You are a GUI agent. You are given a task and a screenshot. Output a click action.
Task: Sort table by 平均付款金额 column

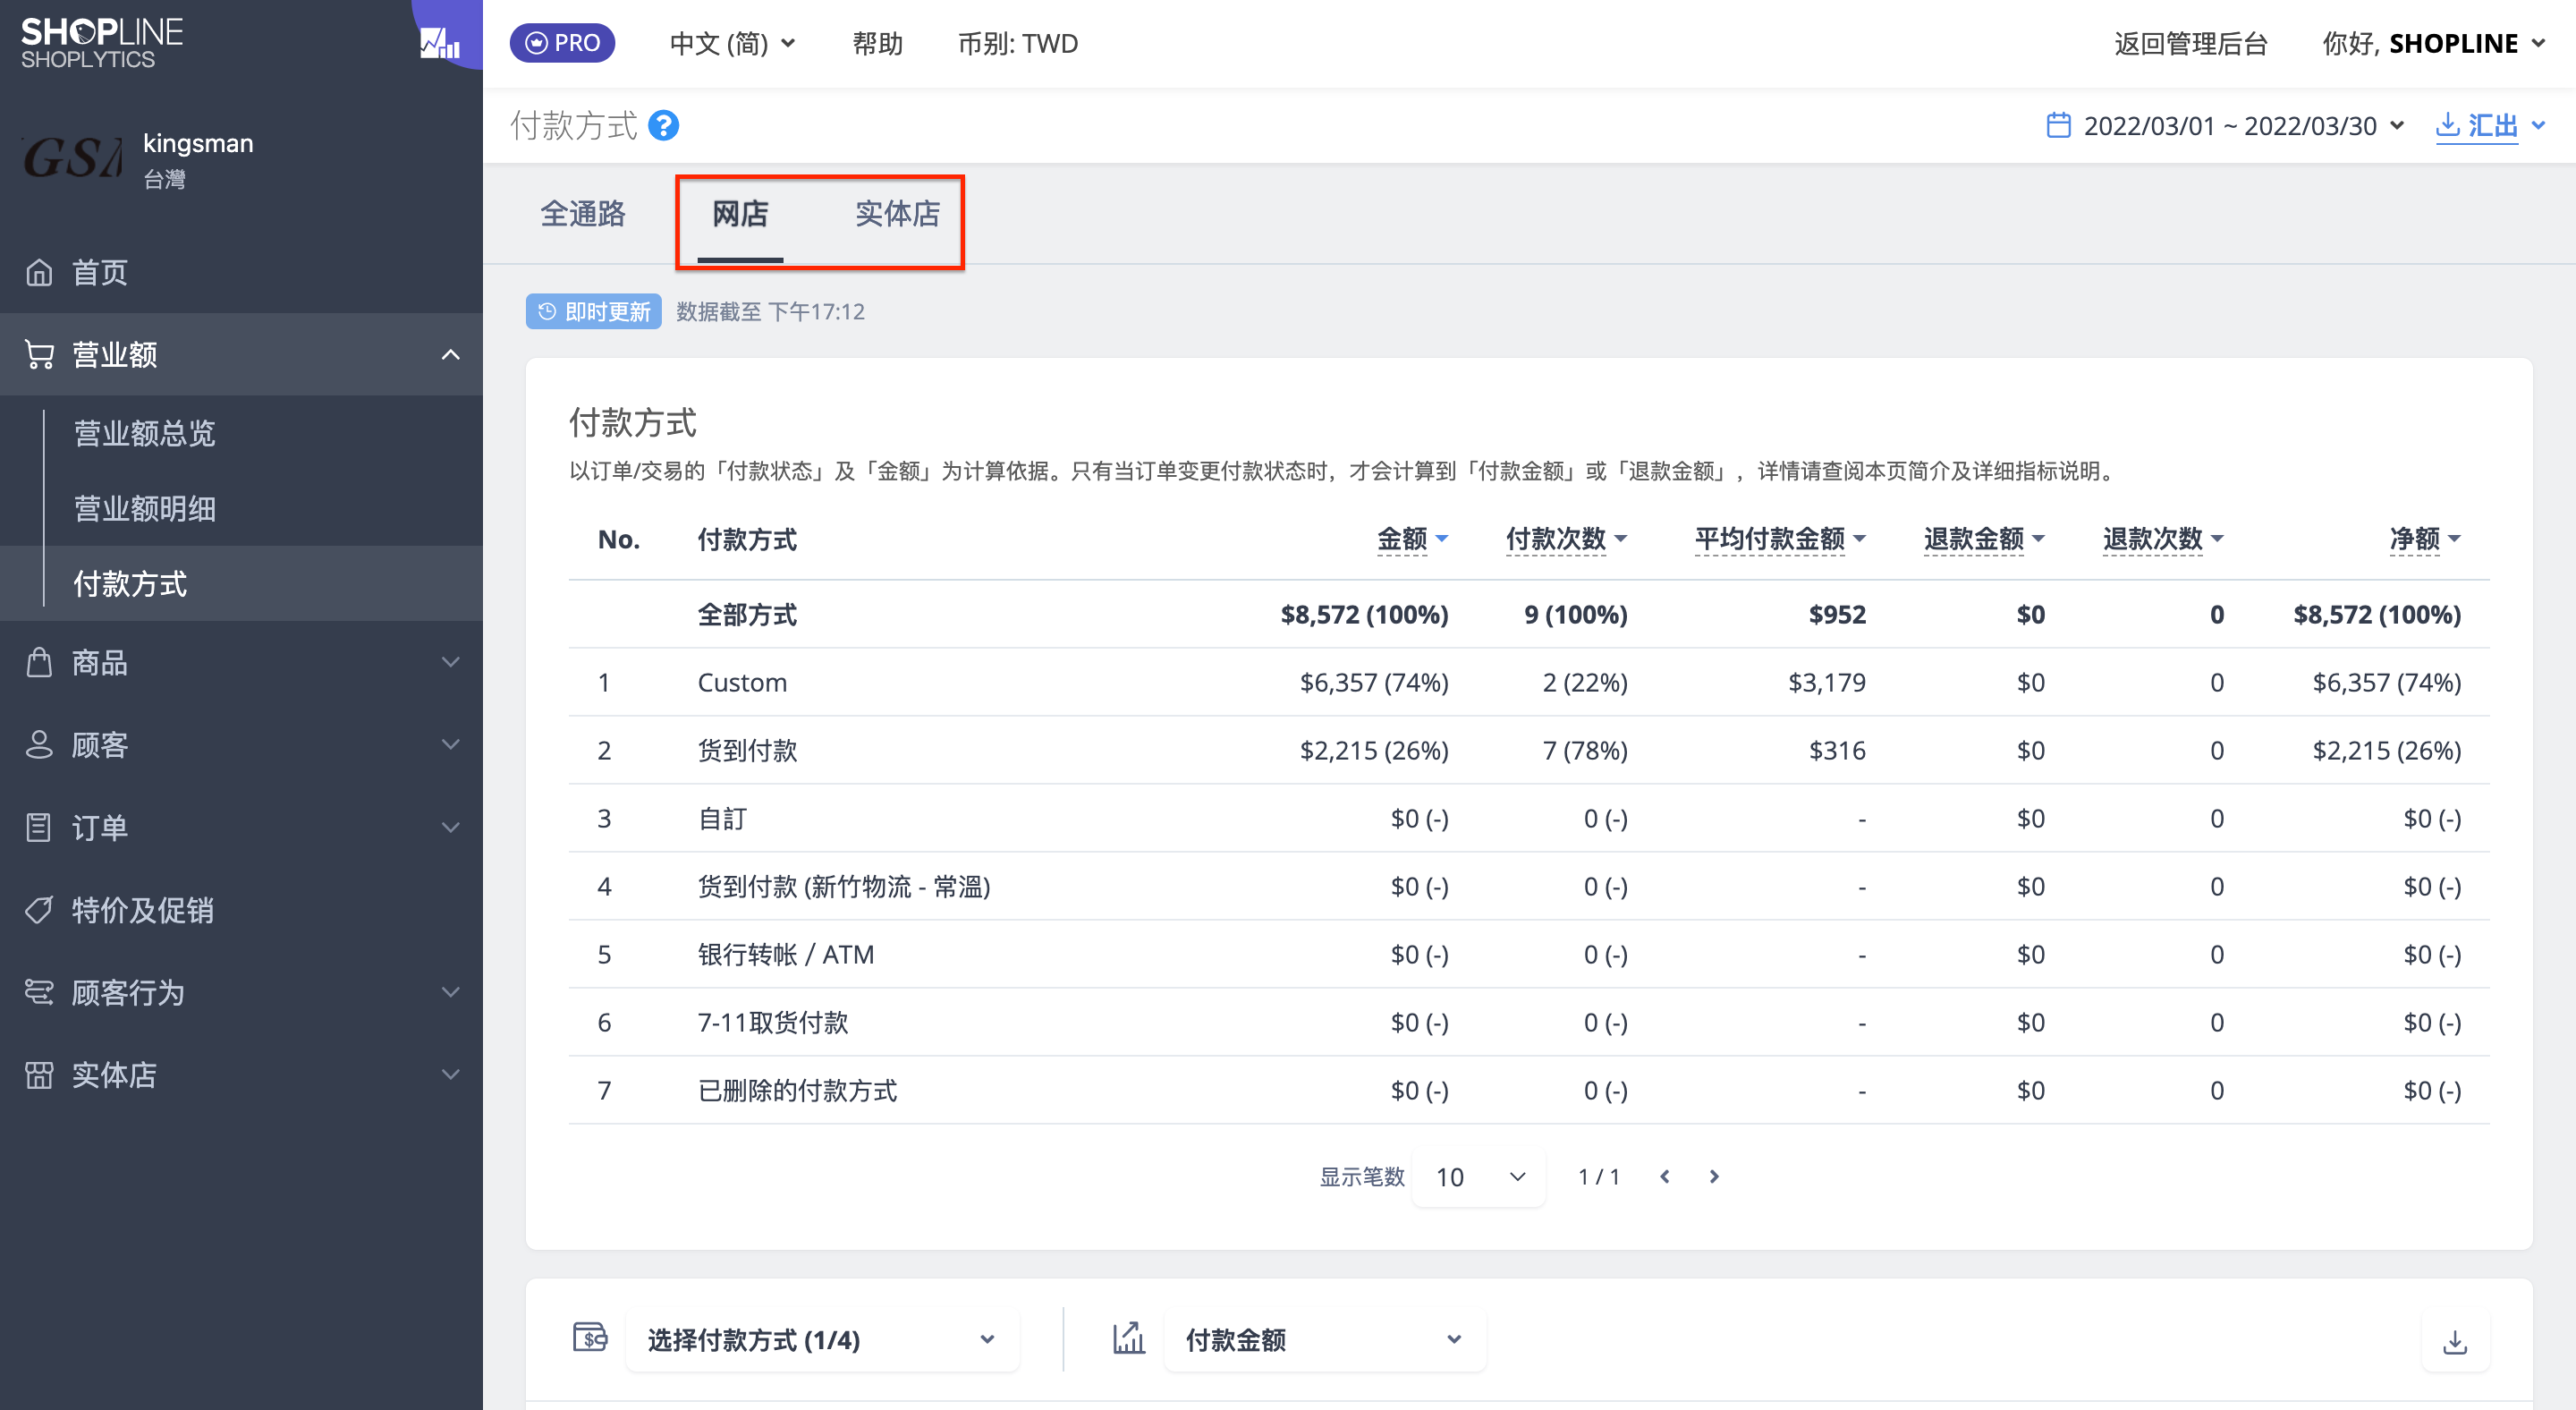pyautogui.click(x=1780, y=539)
